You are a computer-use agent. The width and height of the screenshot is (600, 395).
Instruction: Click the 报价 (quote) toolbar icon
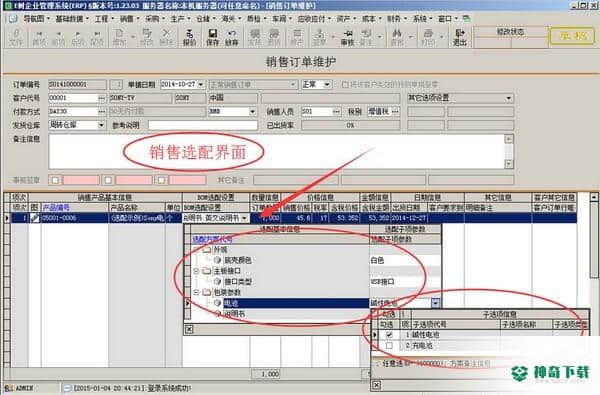189,37
